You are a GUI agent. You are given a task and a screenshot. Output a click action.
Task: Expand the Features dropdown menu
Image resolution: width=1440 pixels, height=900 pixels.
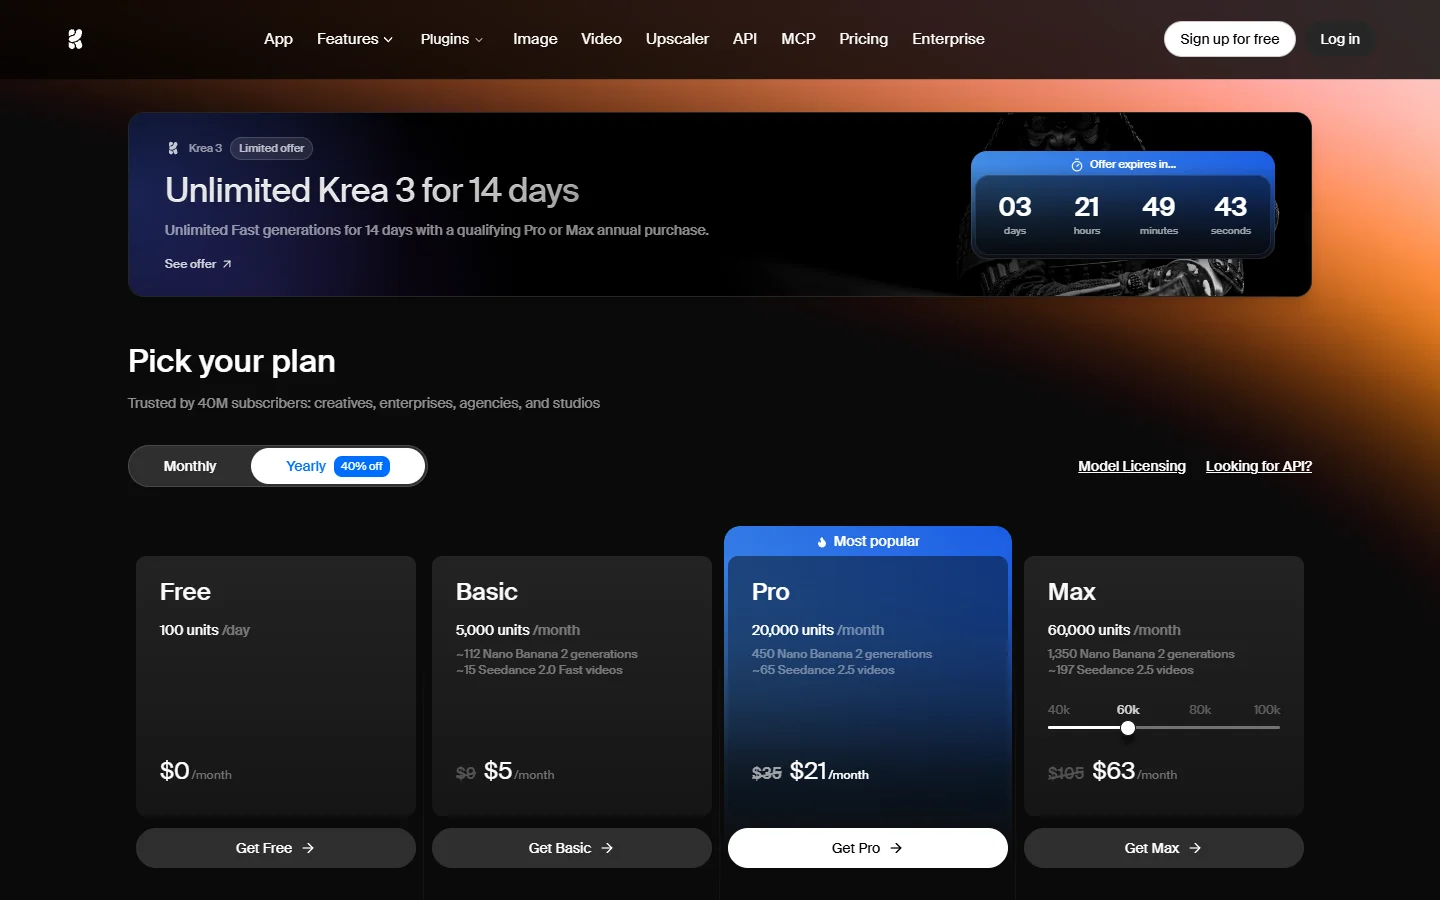click(x=355, y=39)
